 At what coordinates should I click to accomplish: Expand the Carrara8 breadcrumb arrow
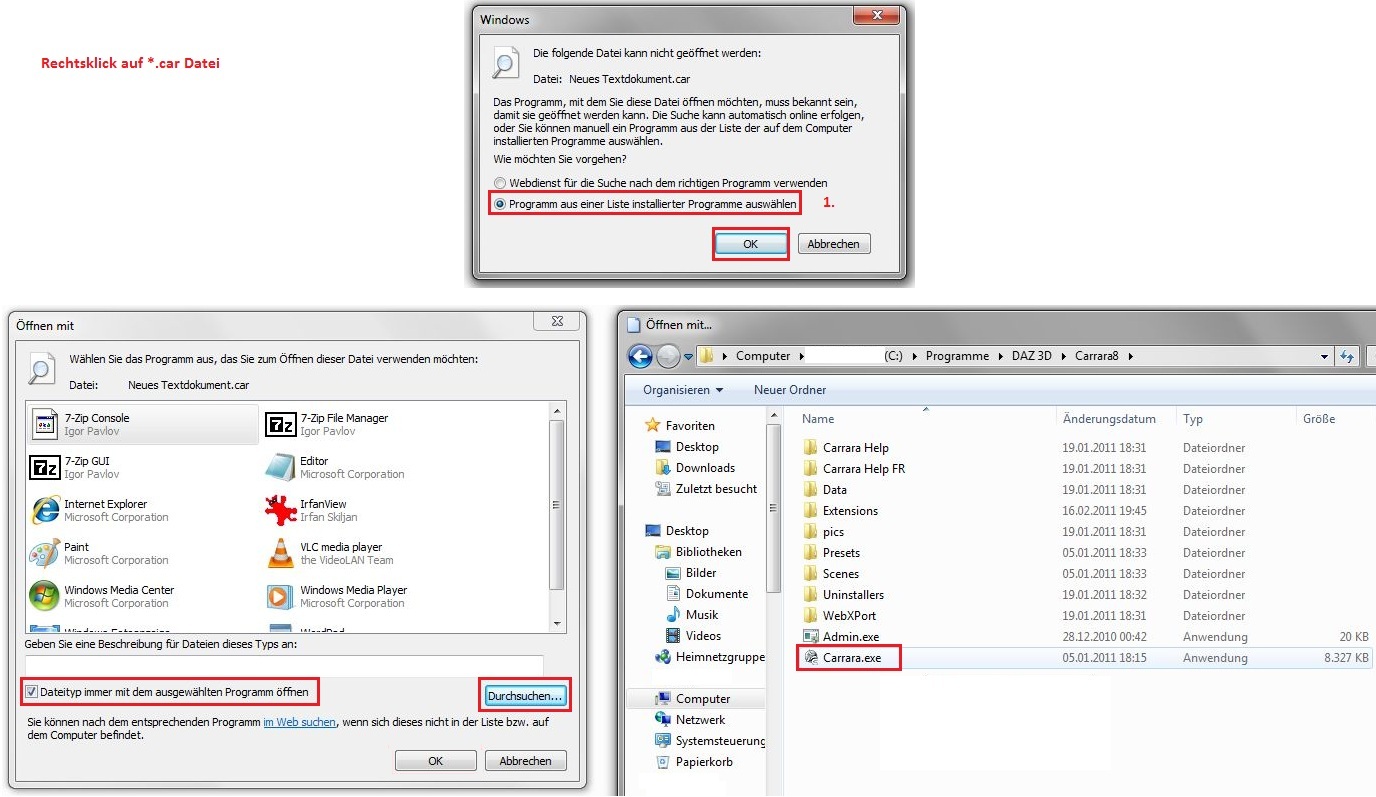tap(1131, 356)
